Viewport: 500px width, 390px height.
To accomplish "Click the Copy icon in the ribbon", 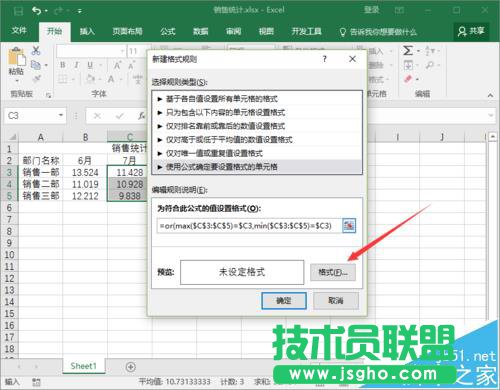I will point(36,65).
